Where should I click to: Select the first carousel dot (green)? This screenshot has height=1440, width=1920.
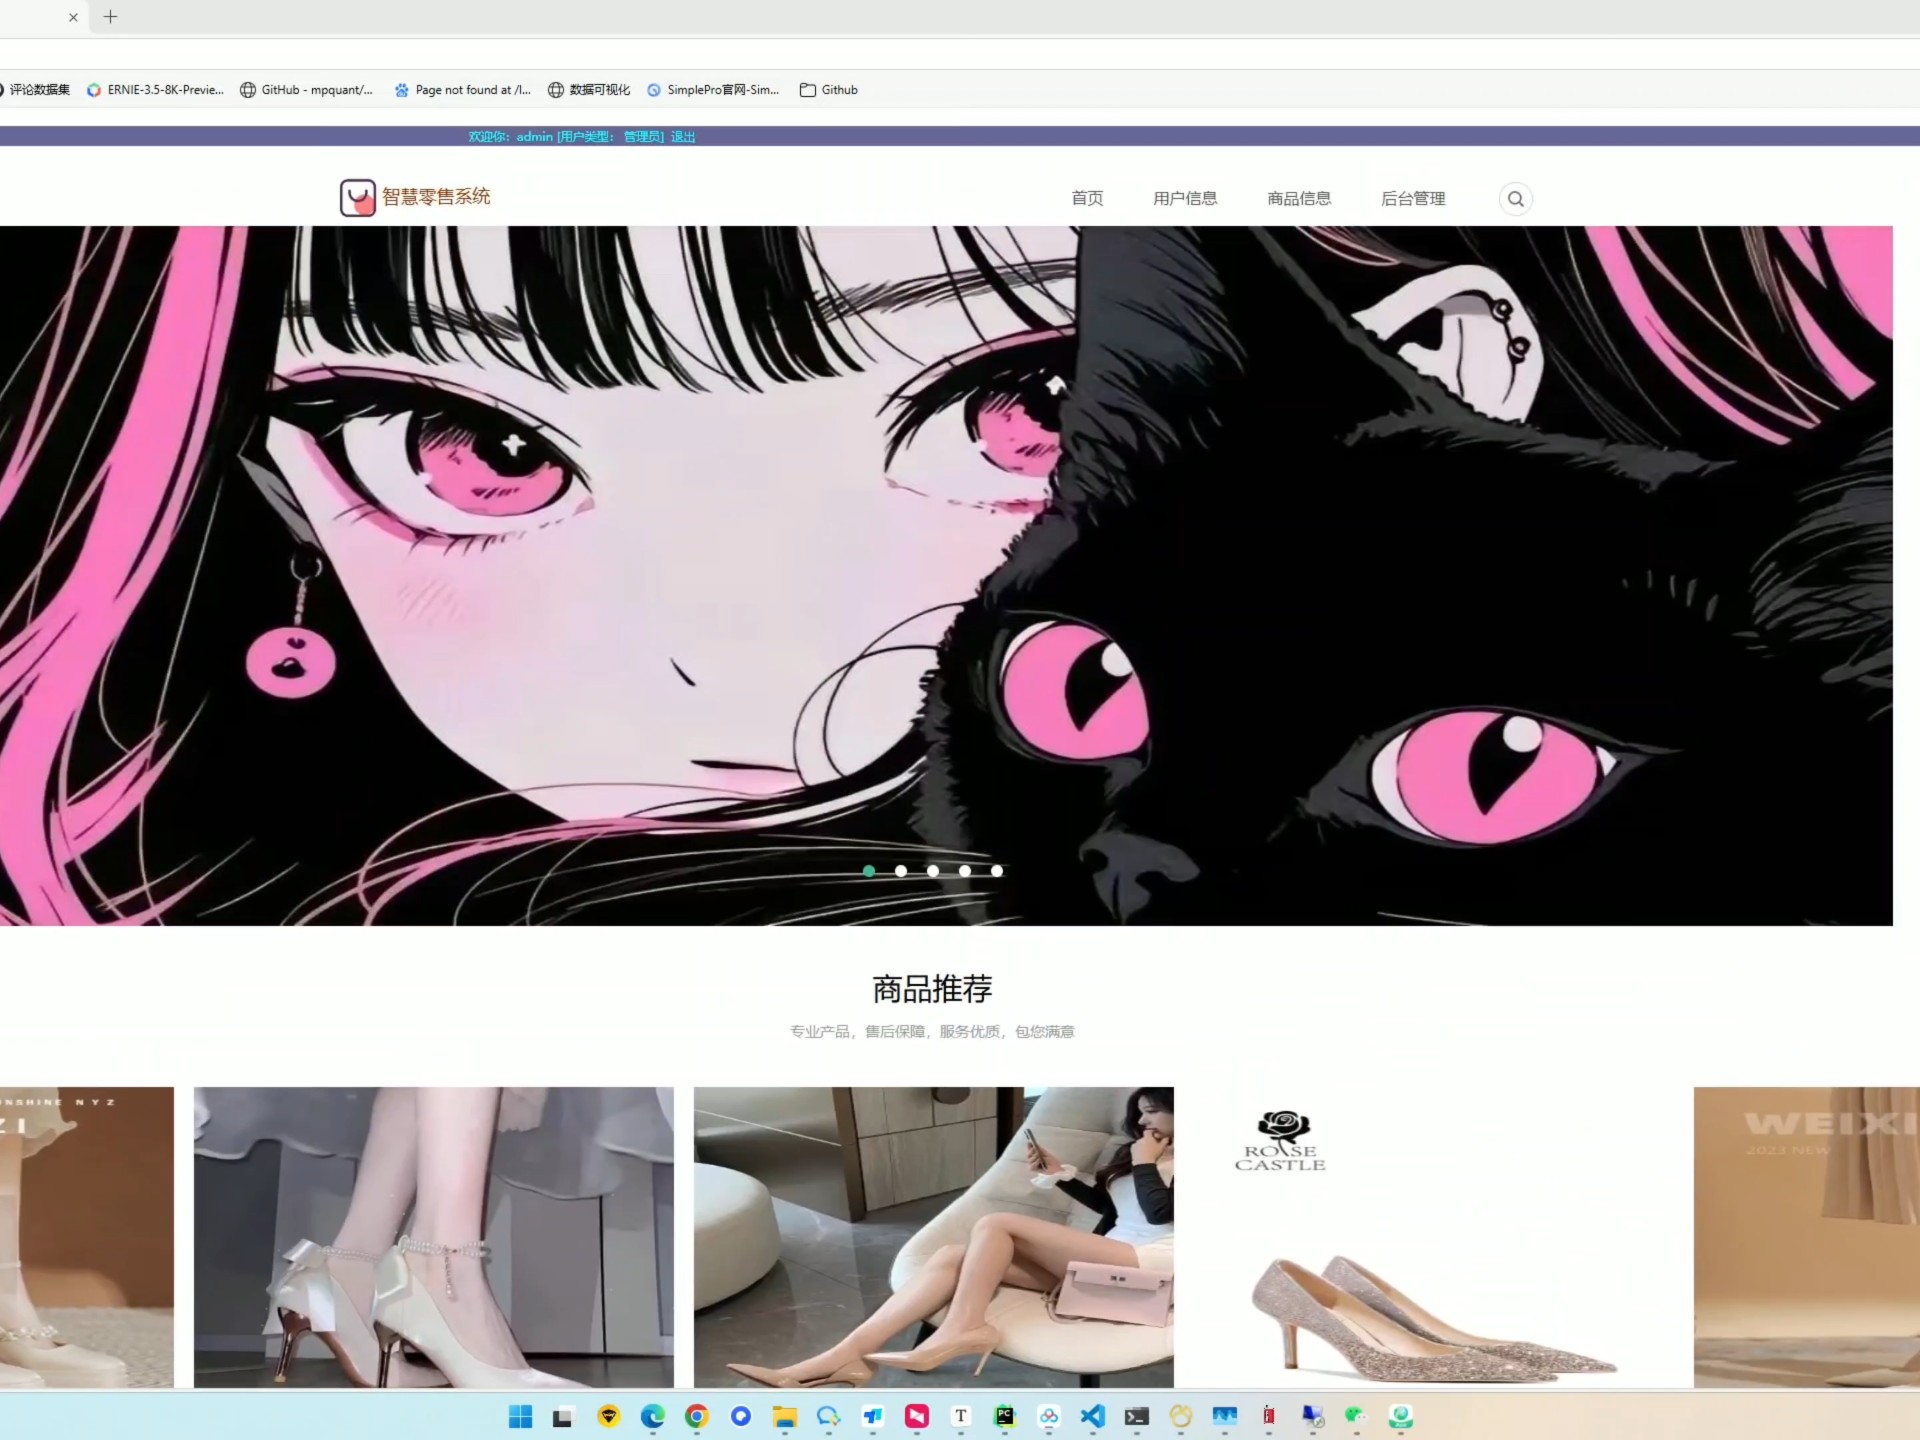click(869, 871)
